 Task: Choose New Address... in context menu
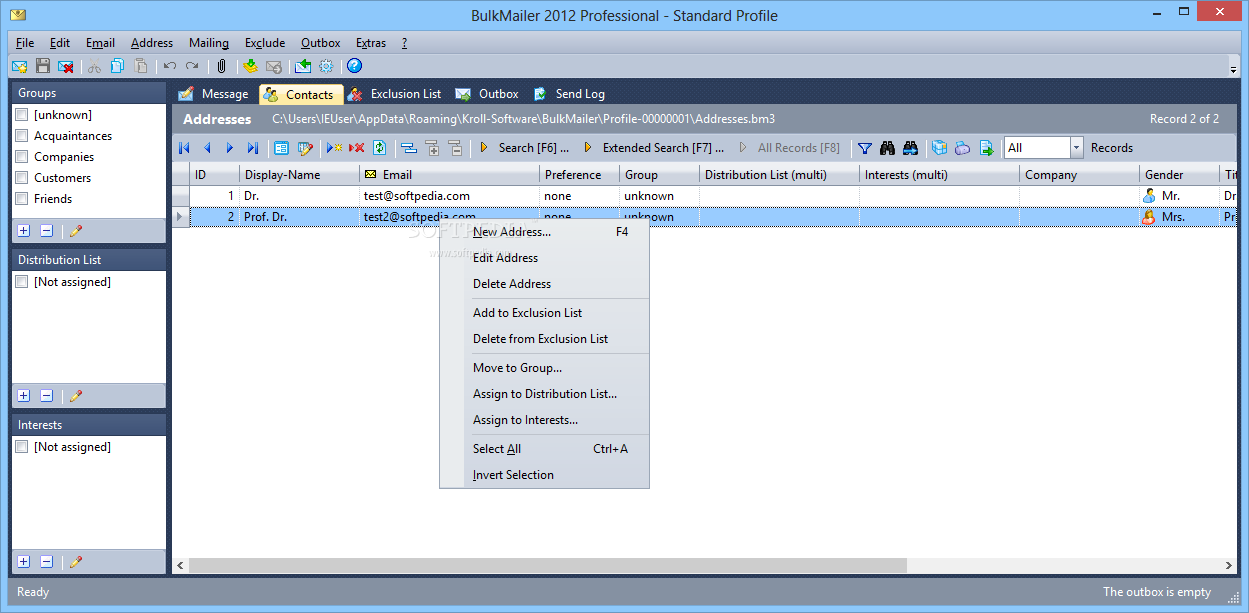pyautogui.click(x=544, y=232)
